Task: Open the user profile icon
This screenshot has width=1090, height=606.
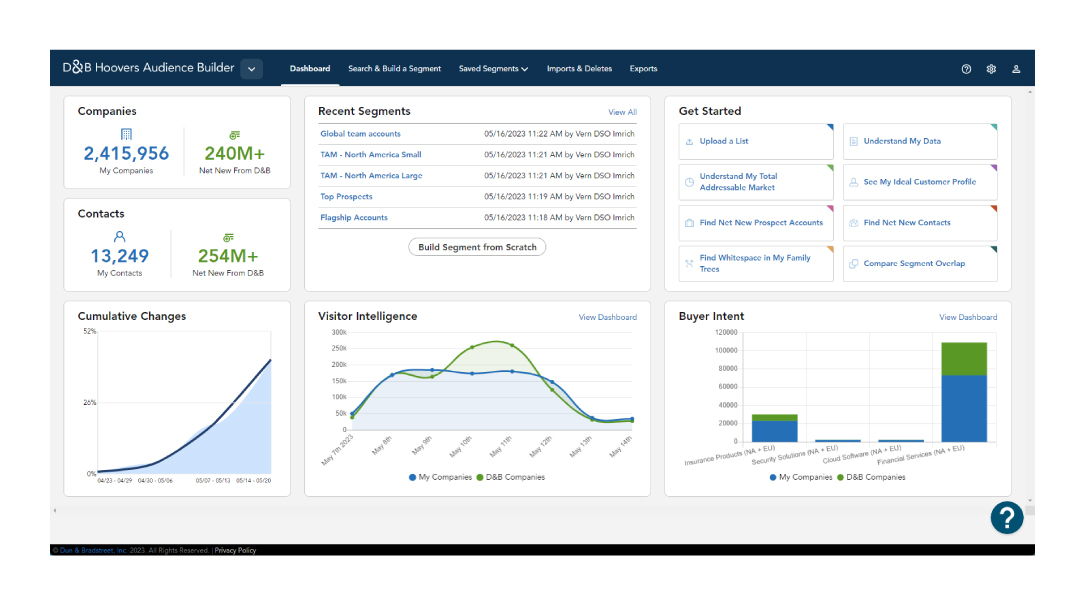Action: click(1016, 69)
